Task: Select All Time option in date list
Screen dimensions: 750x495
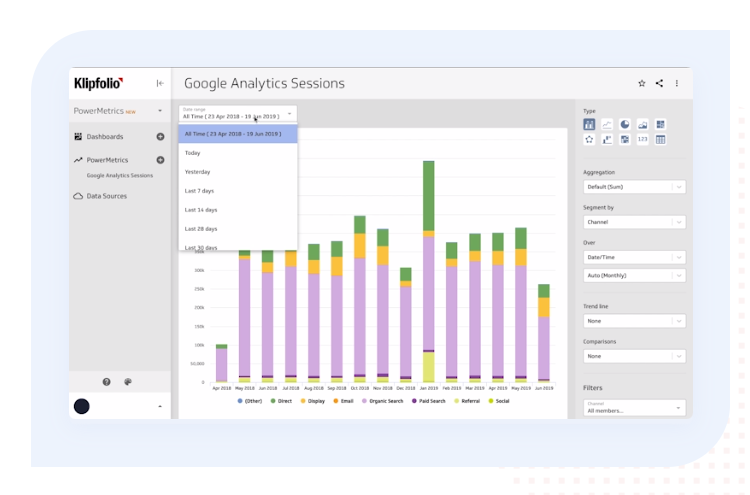Action: coord(238,134)
